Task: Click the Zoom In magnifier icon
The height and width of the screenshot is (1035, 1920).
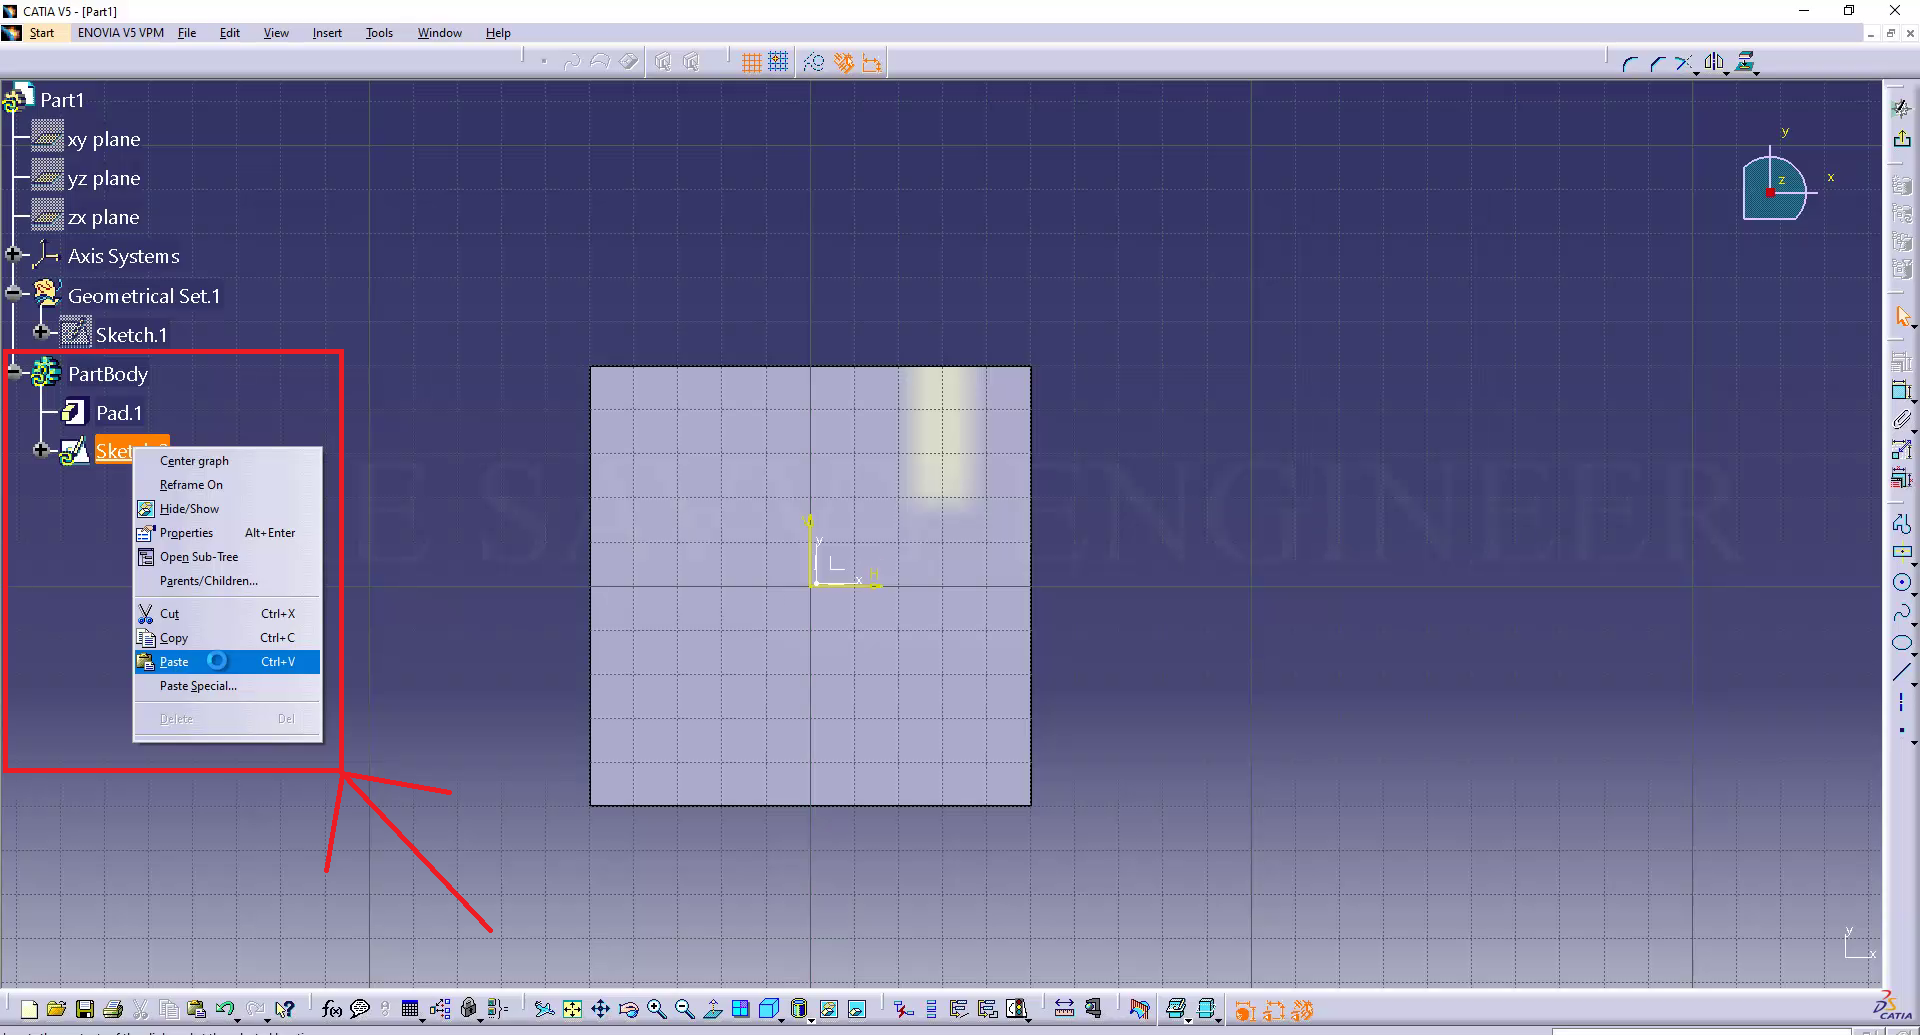Action: 656,1009
